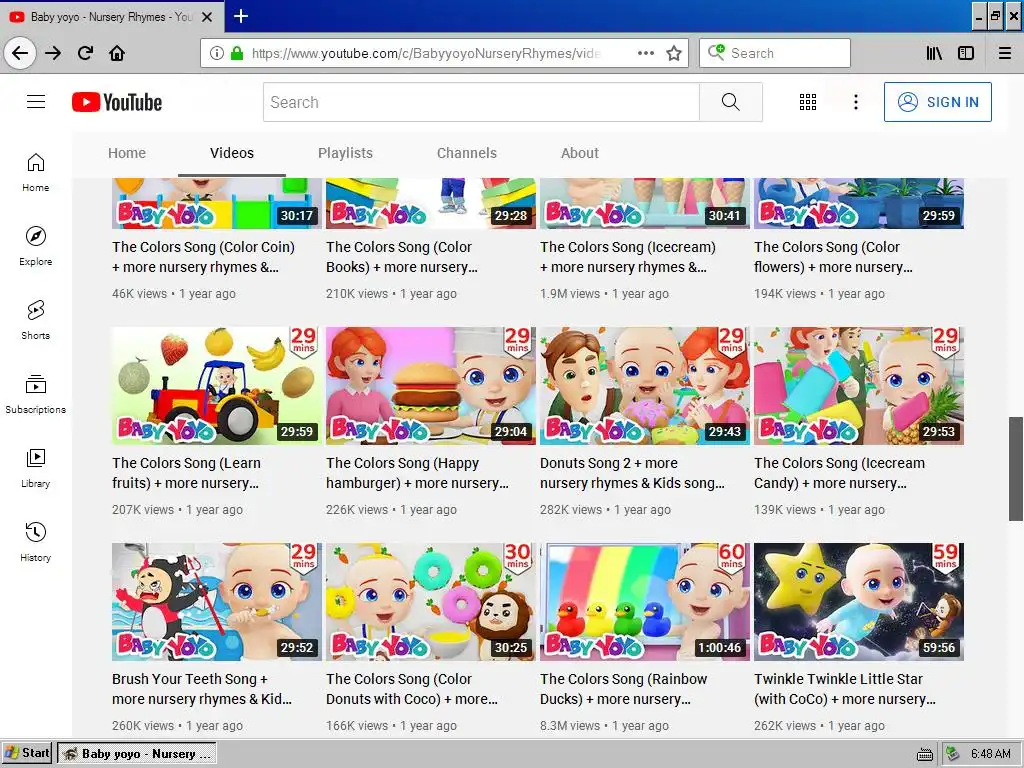Bookmark this page with the star icon
The height and width of the screenshot is (768, 1024).
673,53
